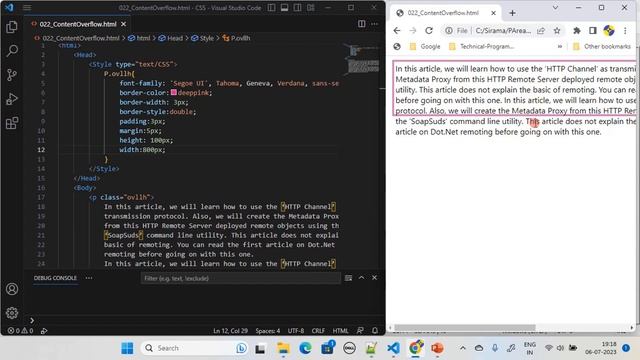The image size is (640, 360).
Task: Close the 022_ContentOverflow.html editor tab
Action: (123, 24)
